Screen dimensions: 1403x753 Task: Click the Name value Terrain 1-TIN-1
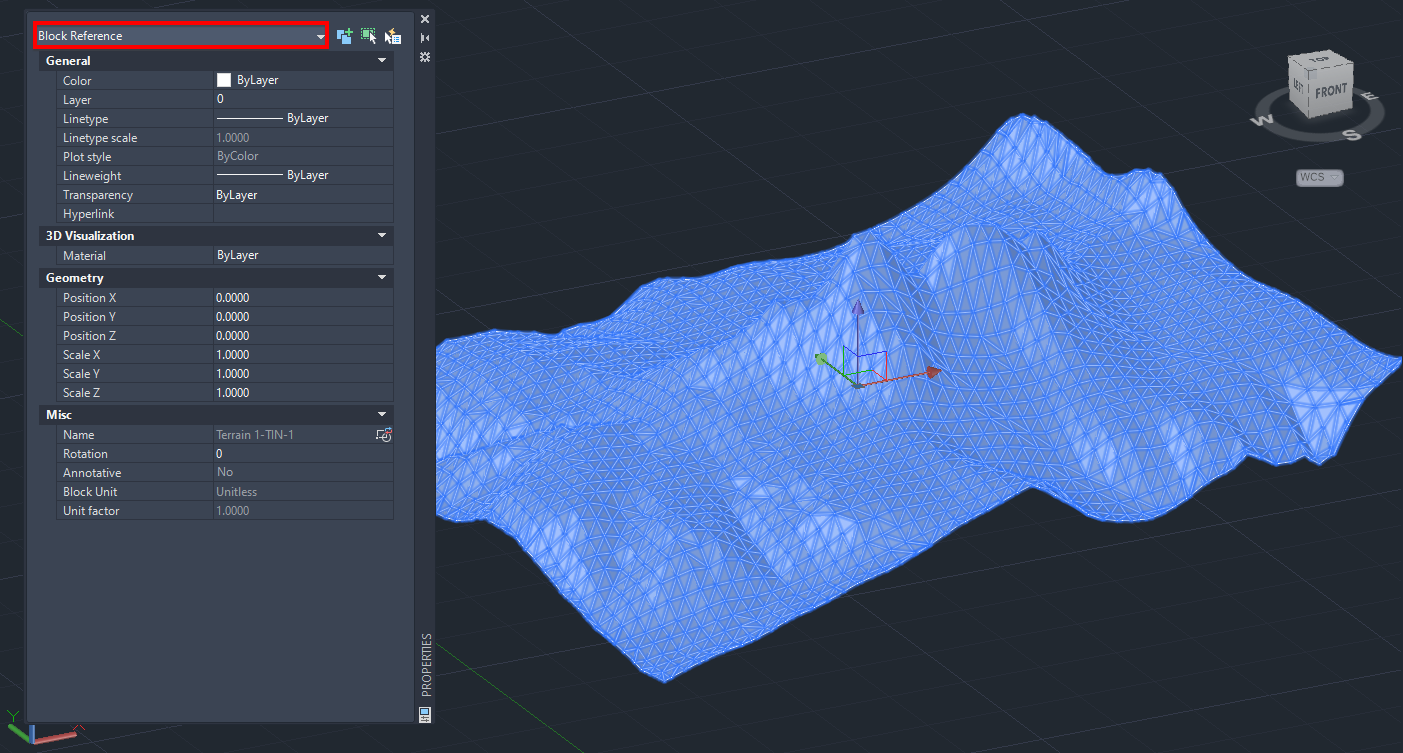tap(255, 435)
